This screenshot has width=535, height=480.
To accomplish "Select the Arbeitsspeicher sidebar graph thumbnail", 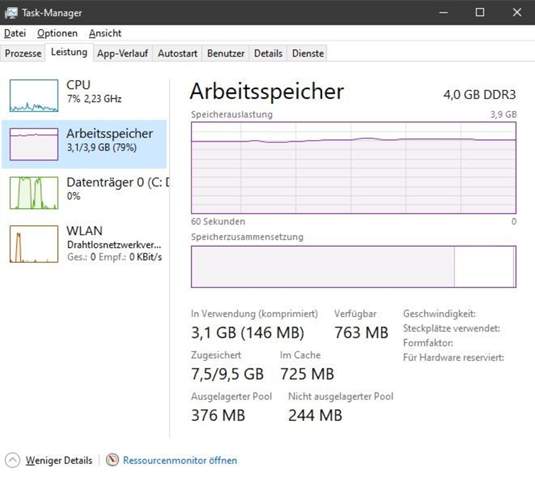I will [x=34, y=144].
